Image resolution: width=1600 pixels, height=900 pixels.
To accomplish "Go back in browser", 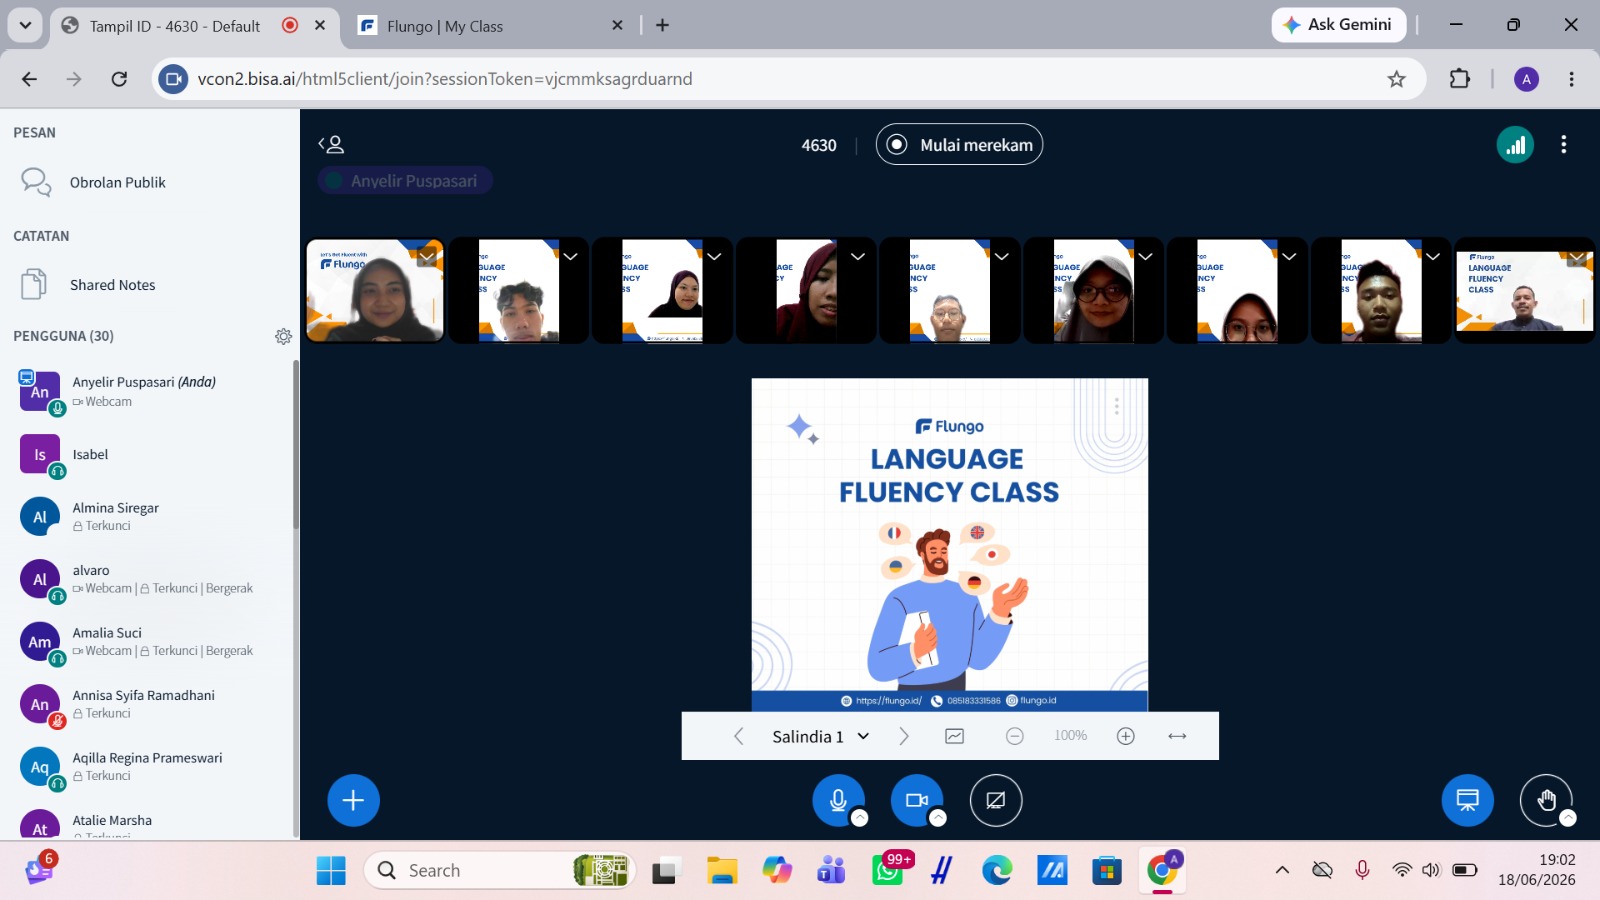I will pyautogui.click(x=29, y=79).
